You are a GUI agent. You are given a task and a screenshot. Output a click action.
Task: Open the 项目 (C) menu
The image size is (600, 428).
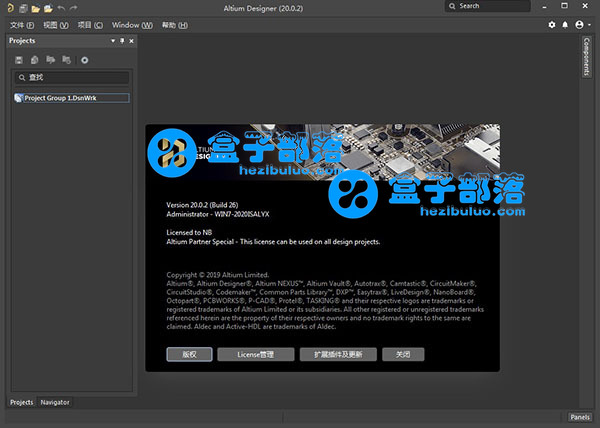coord(90,25)
